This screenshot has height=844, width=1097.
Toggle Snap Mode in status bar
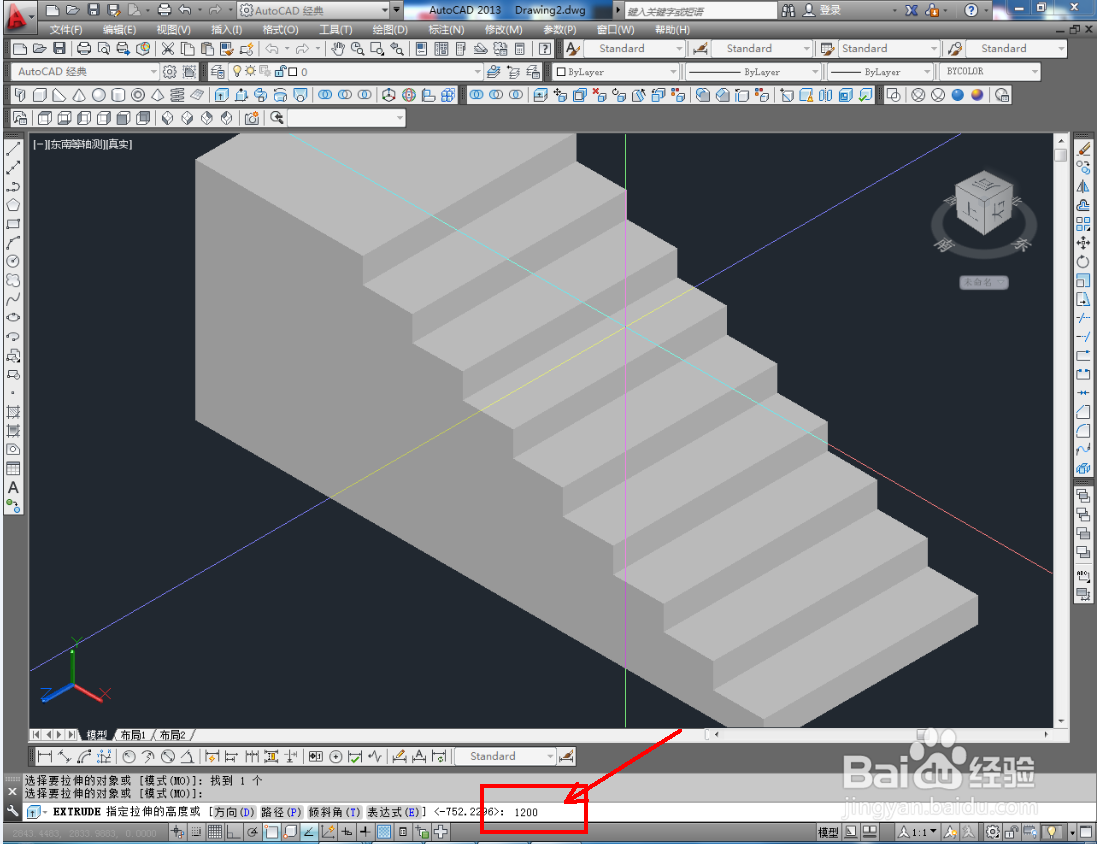197,832
